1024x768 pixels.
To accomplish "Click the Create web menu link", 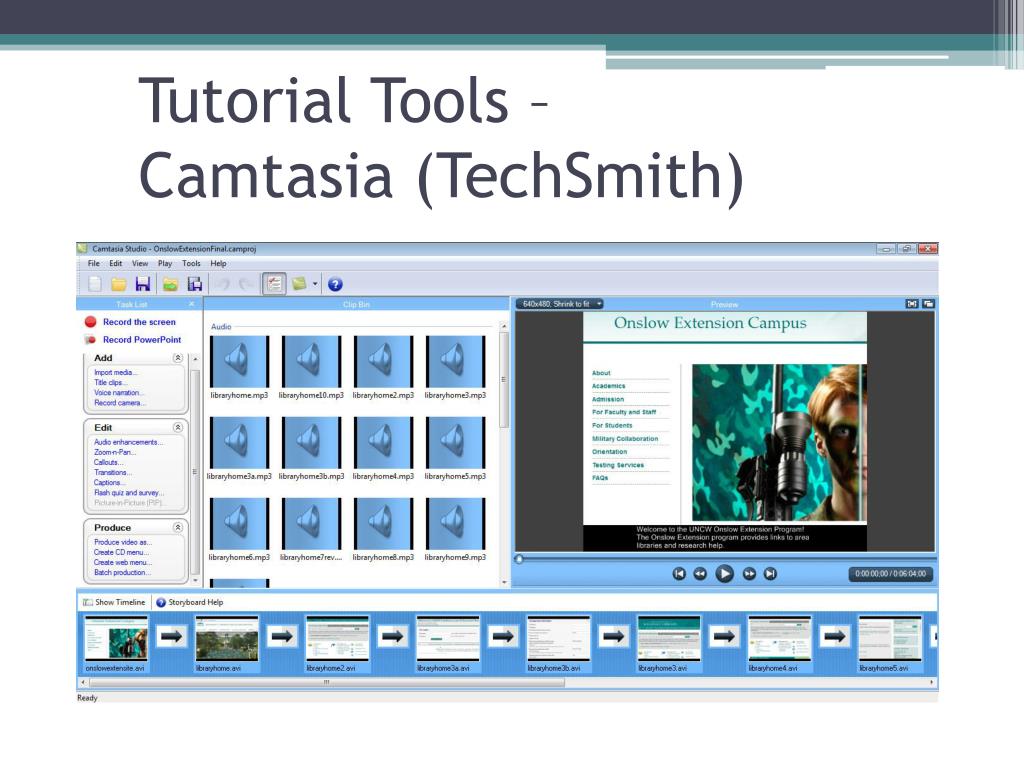I will coord(123,562).
